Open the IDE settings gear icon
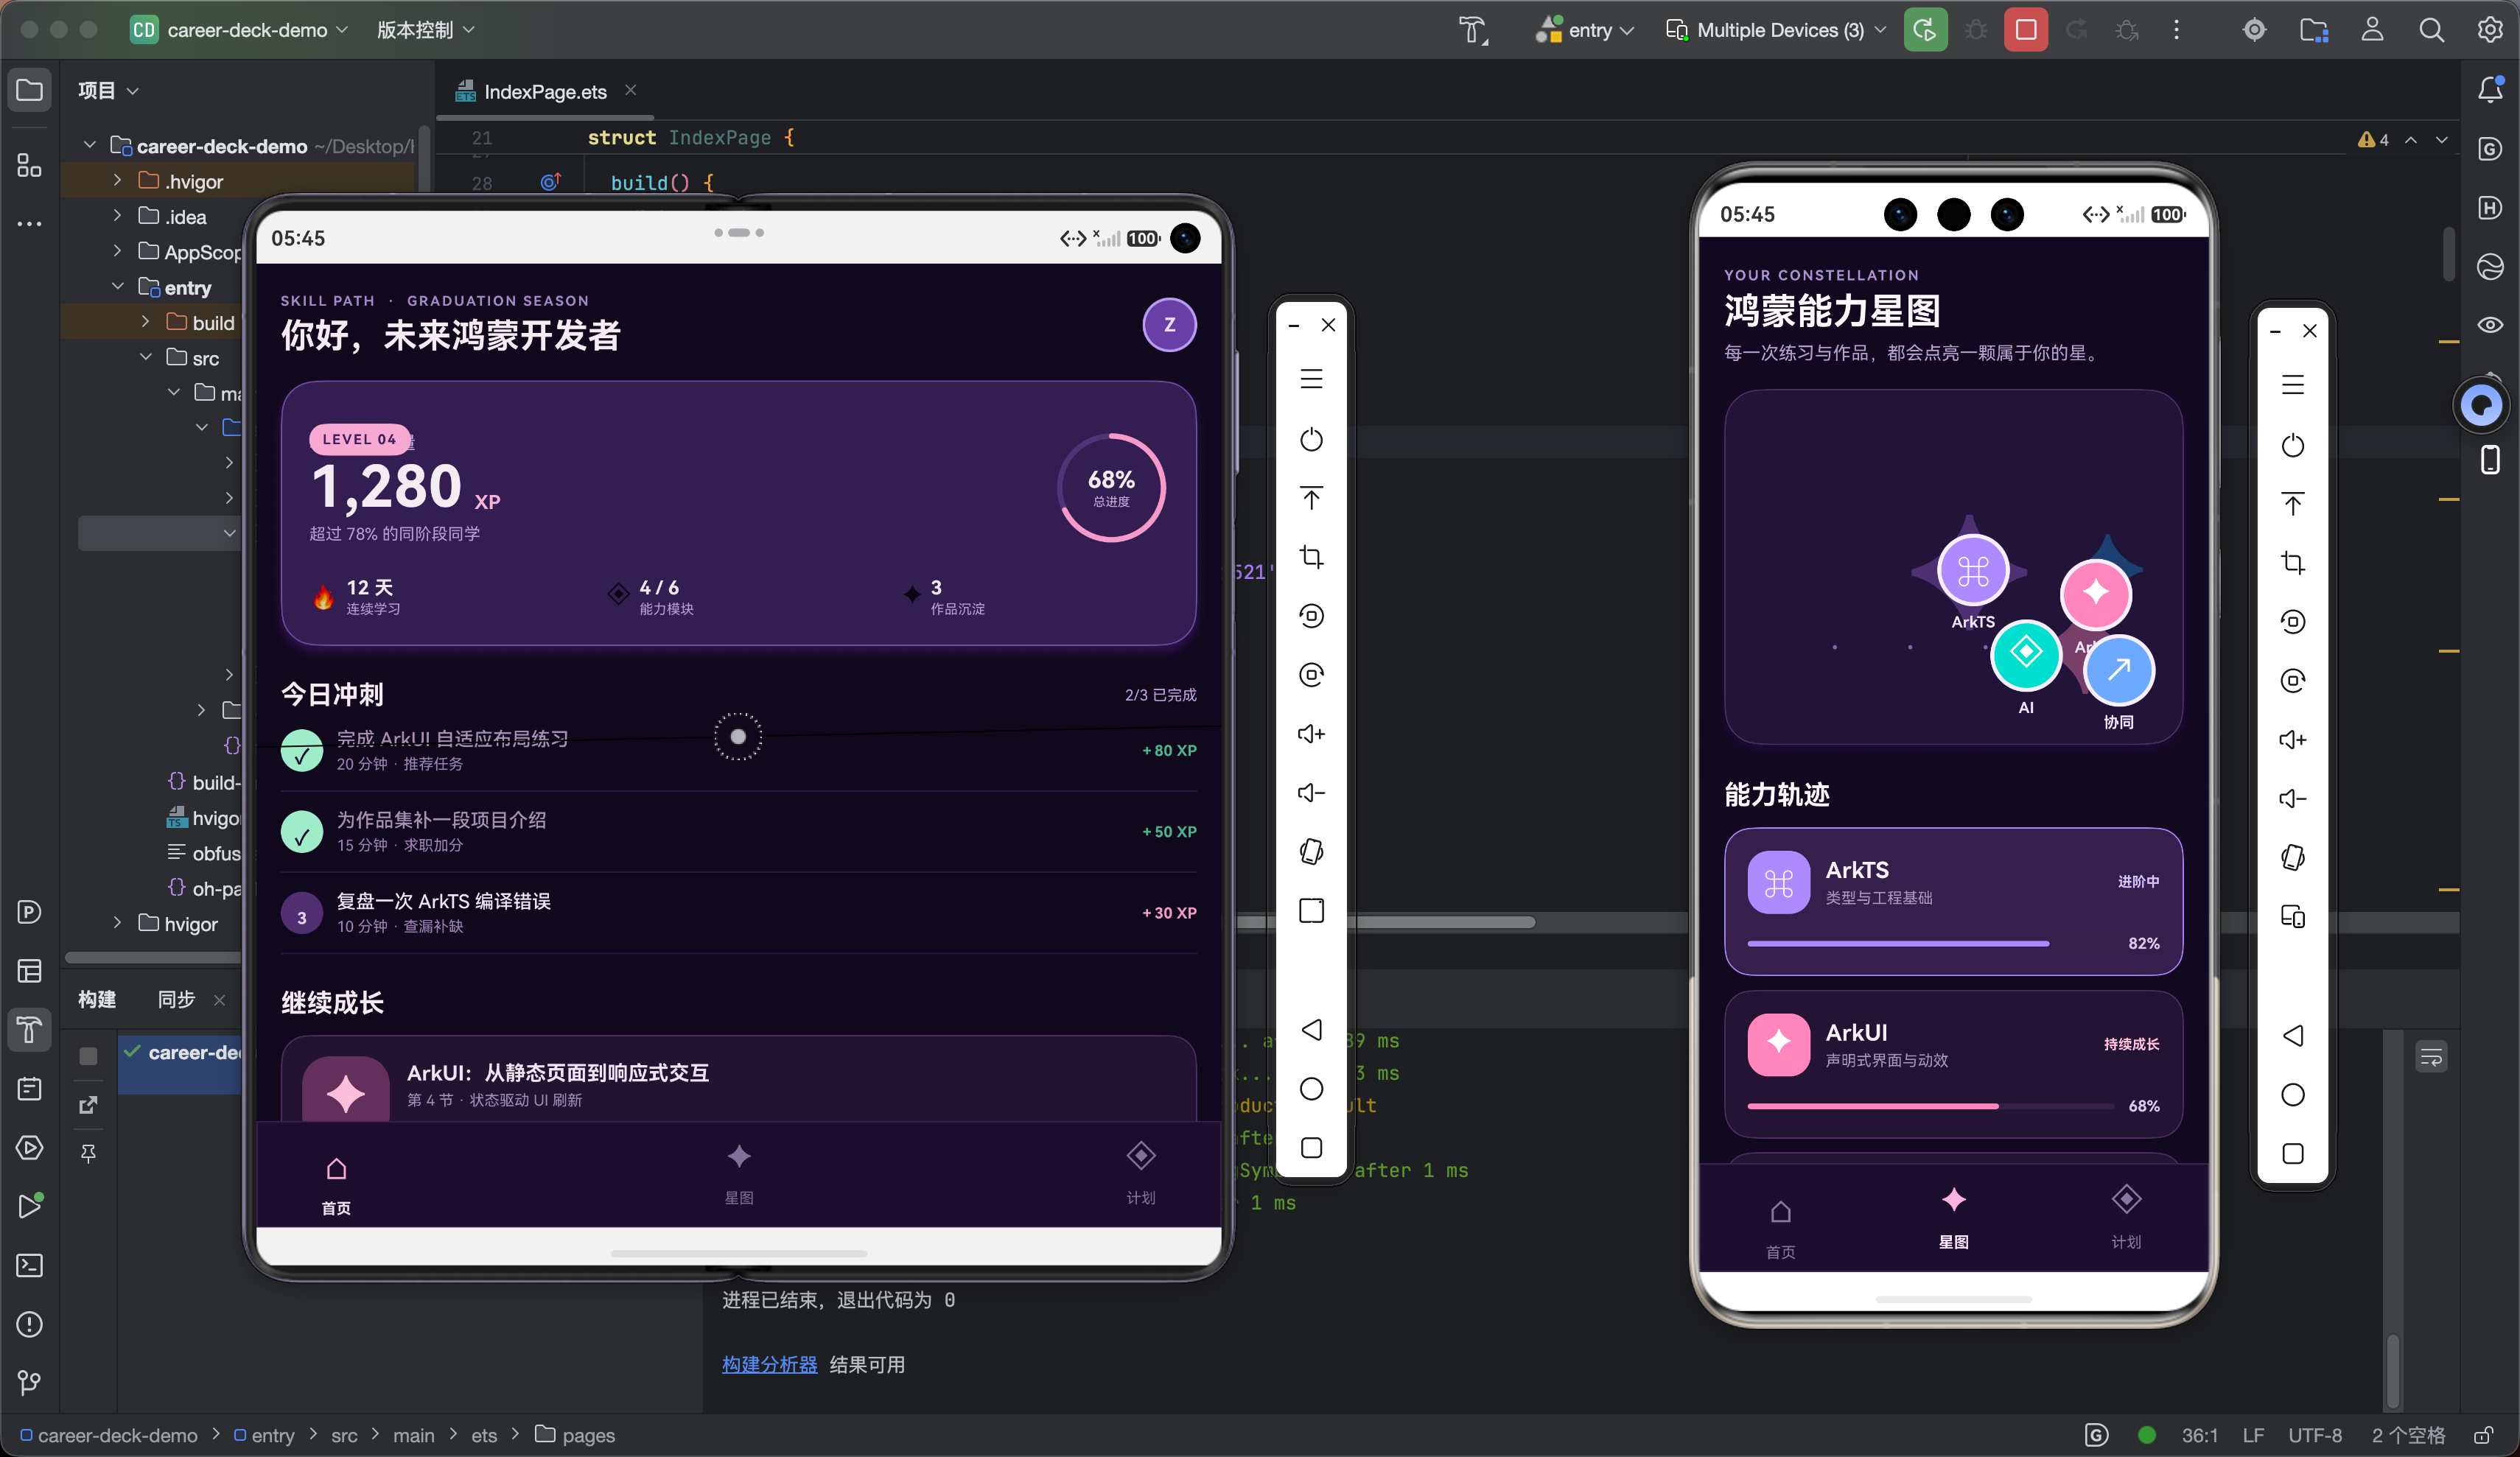The width and height of the screenshot is (2520, 1457). pos(2490,30)
